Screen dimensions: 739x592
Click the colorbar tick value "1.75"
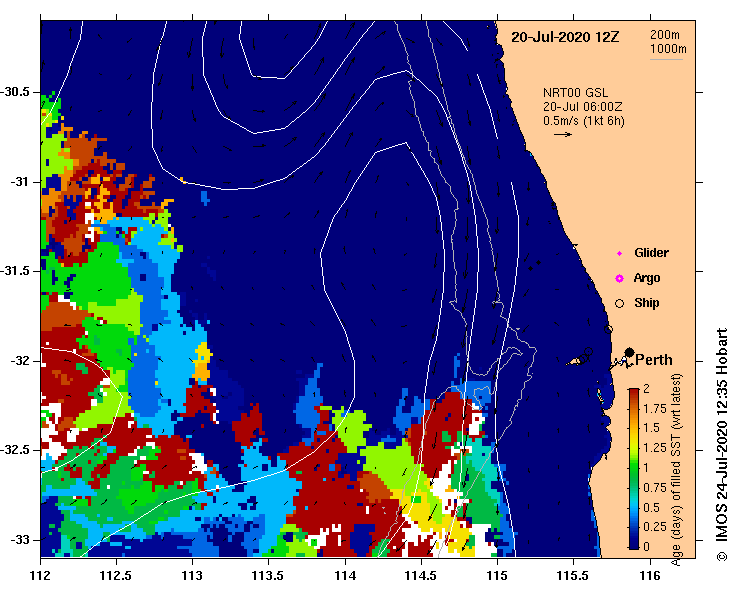click(x=655, y=409)
